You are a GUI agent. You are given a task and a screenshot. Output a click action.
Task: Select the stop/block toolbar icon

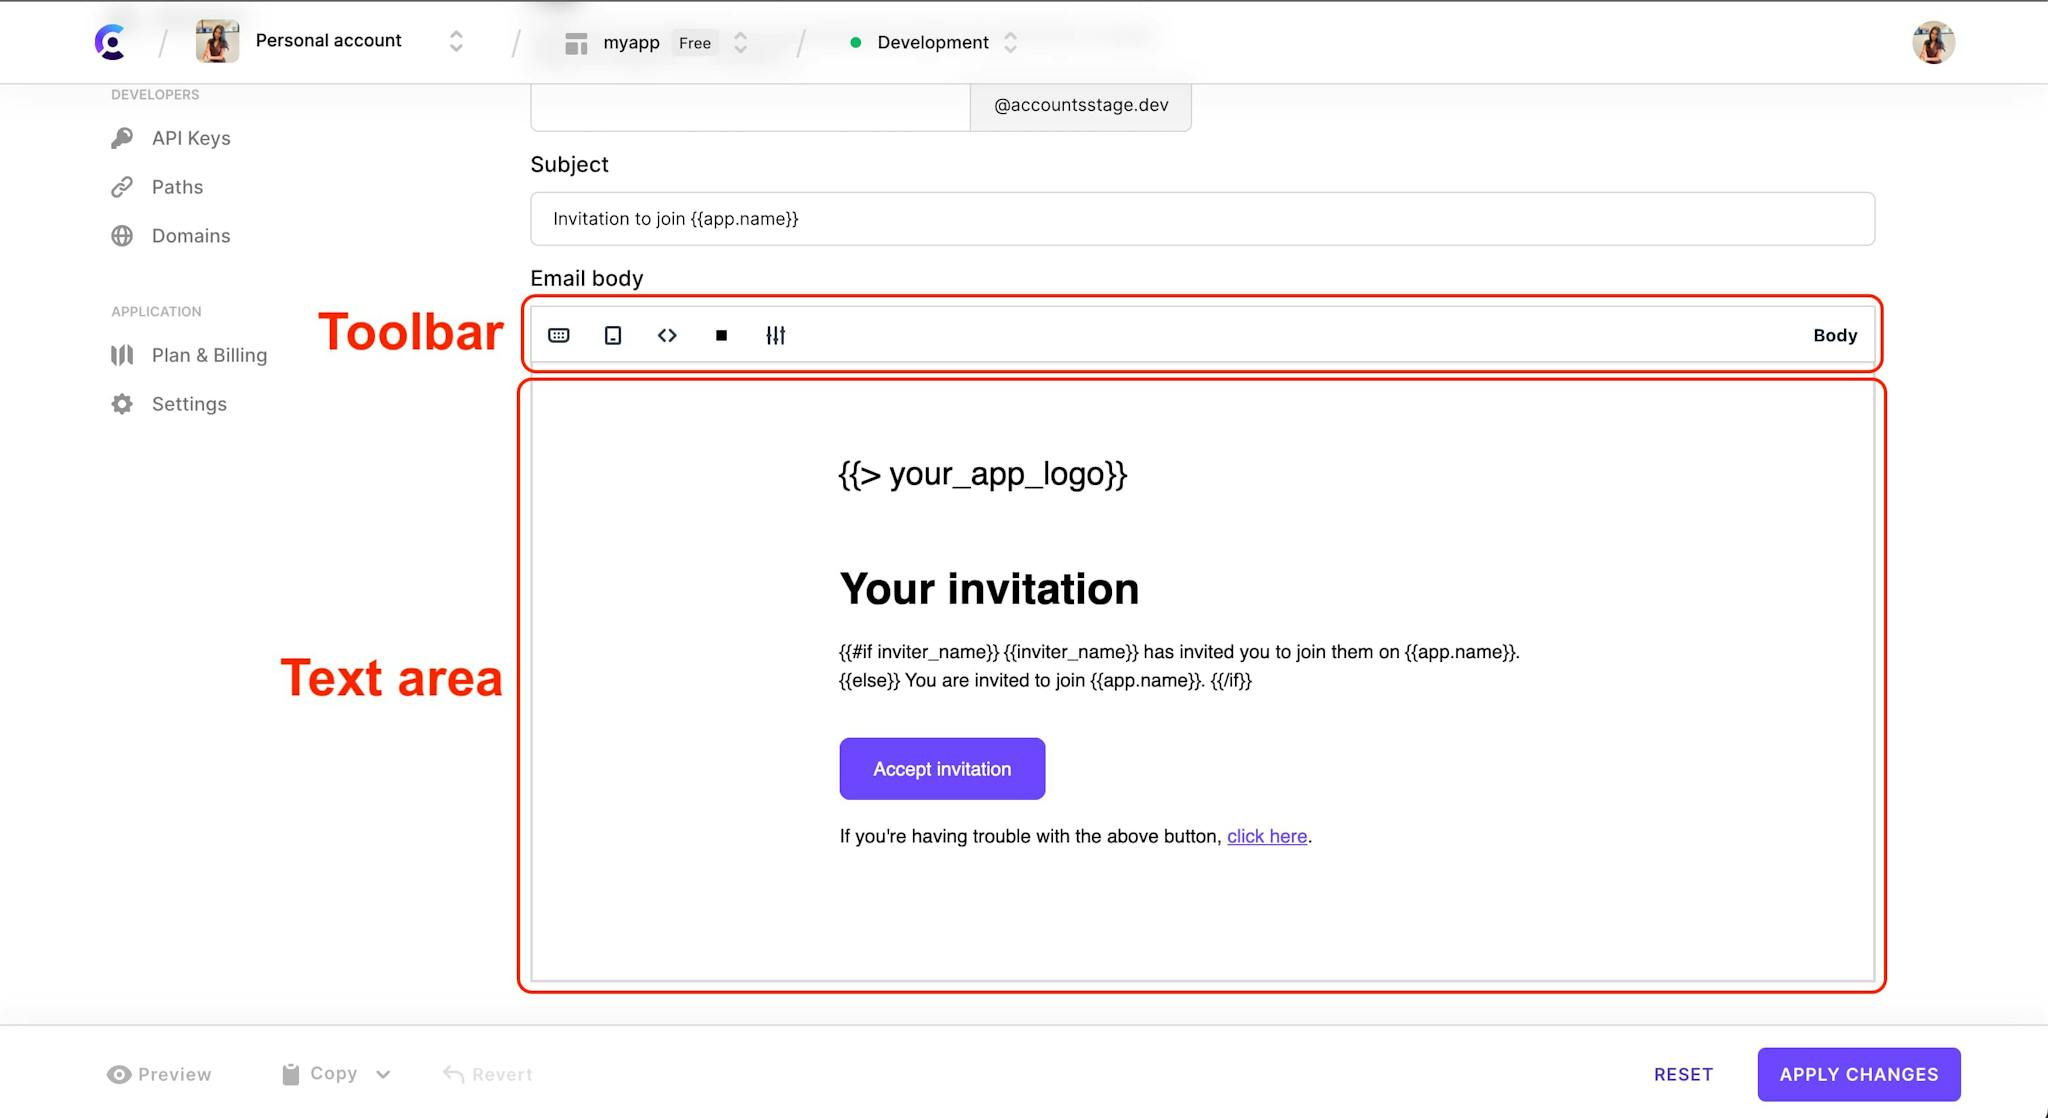pyautogui.click(x=721, y=335)
